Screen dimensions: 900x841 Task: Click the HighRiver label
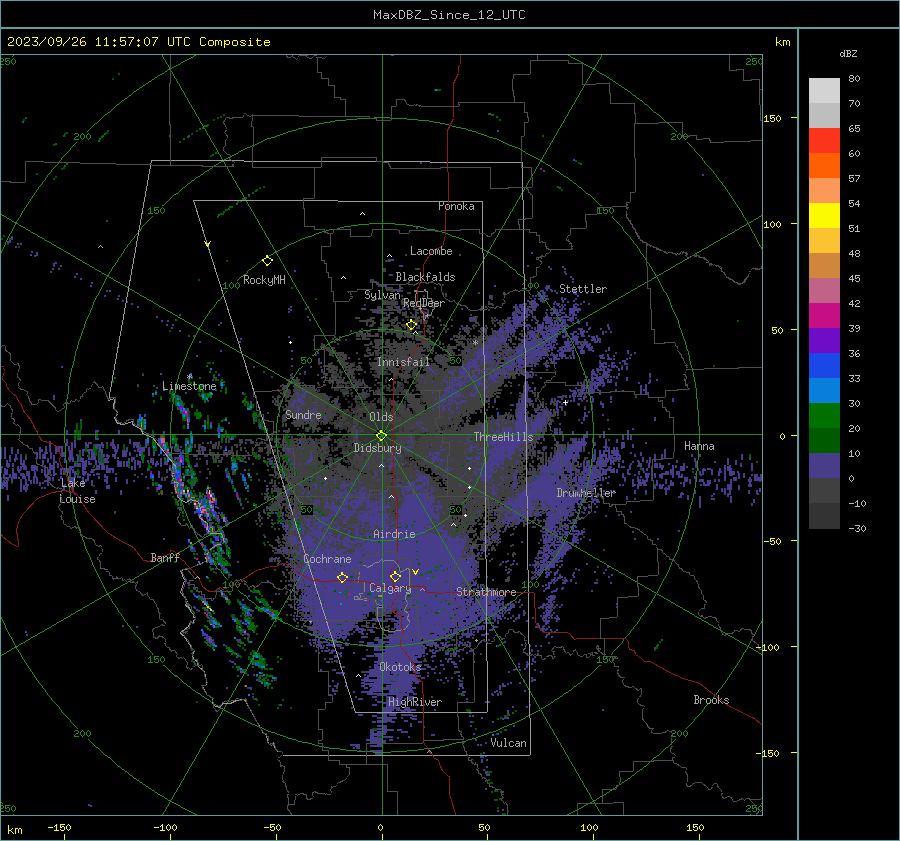pyautogui.click(x=415, y=702)
